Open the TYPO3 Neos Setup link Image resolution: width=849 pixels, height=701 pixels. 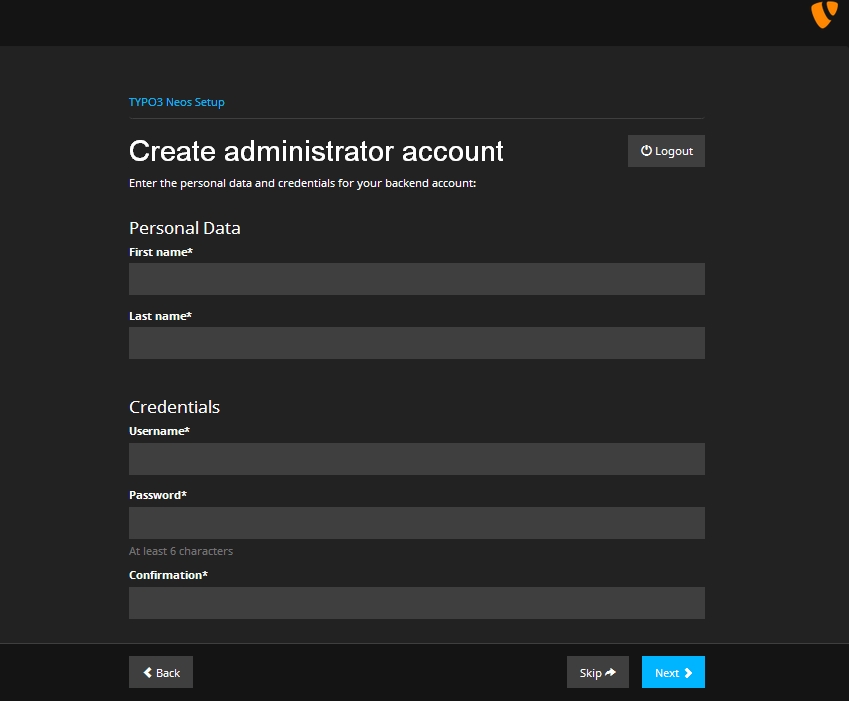coord(177,102)
